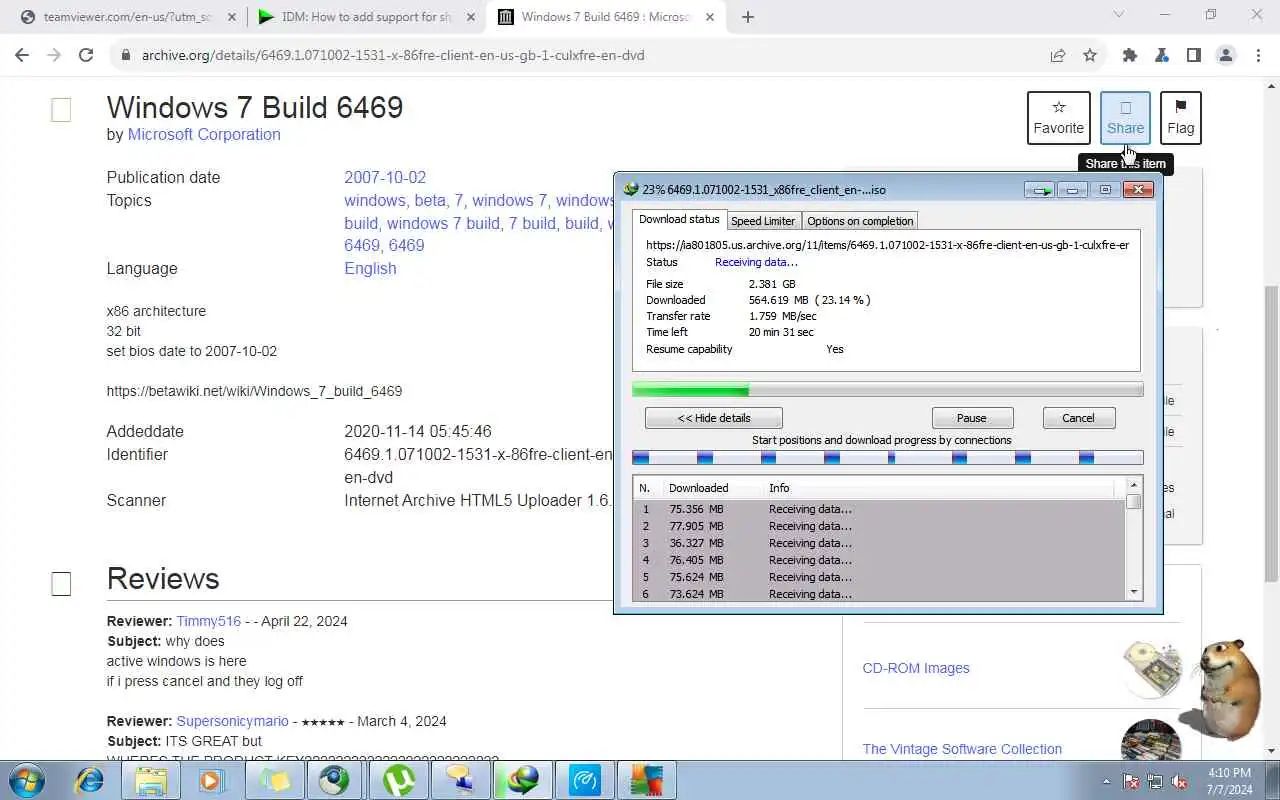The height and width of the screenshot is (800, 1280).
Task: Bookmark this page with the star
Action: click(1090, 55)
